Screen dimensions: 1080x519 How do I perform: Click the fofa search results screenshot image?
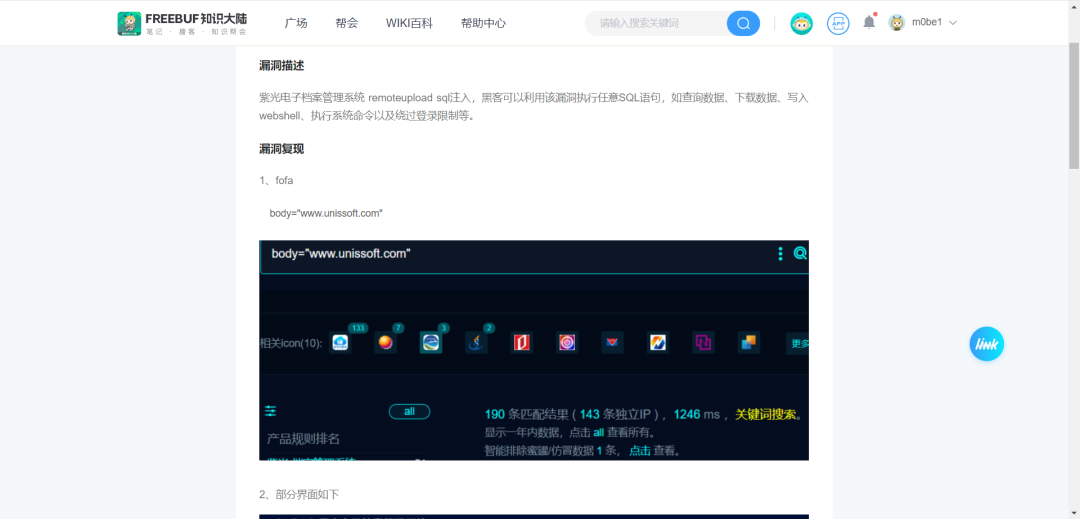(534, 350)
